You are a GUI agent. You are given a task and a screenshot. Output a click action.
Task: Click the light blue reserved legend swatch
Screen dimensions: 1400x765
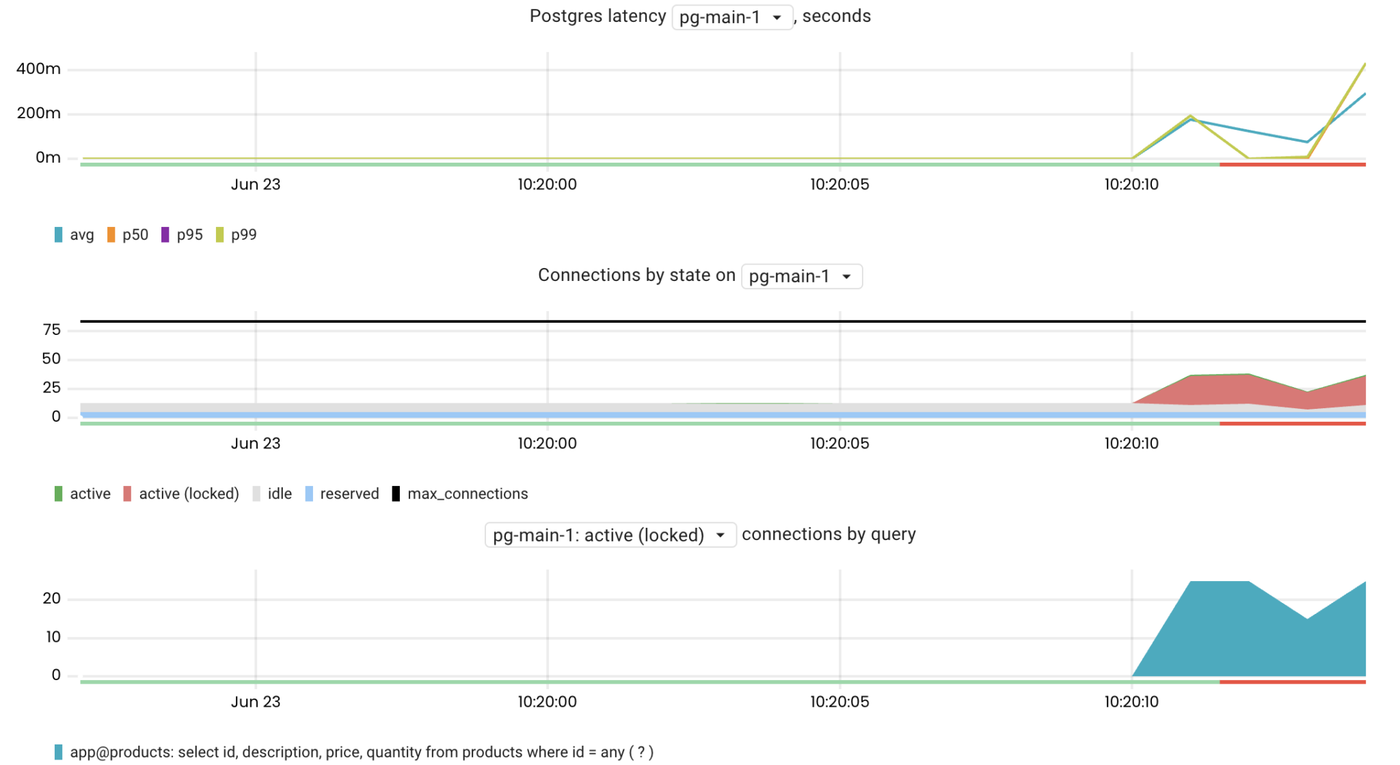309,494
